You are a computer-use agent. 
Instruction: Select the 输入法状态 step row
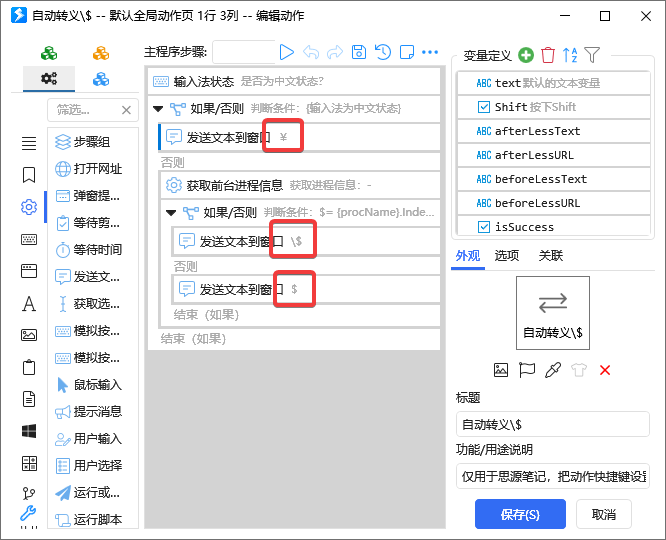294,81
